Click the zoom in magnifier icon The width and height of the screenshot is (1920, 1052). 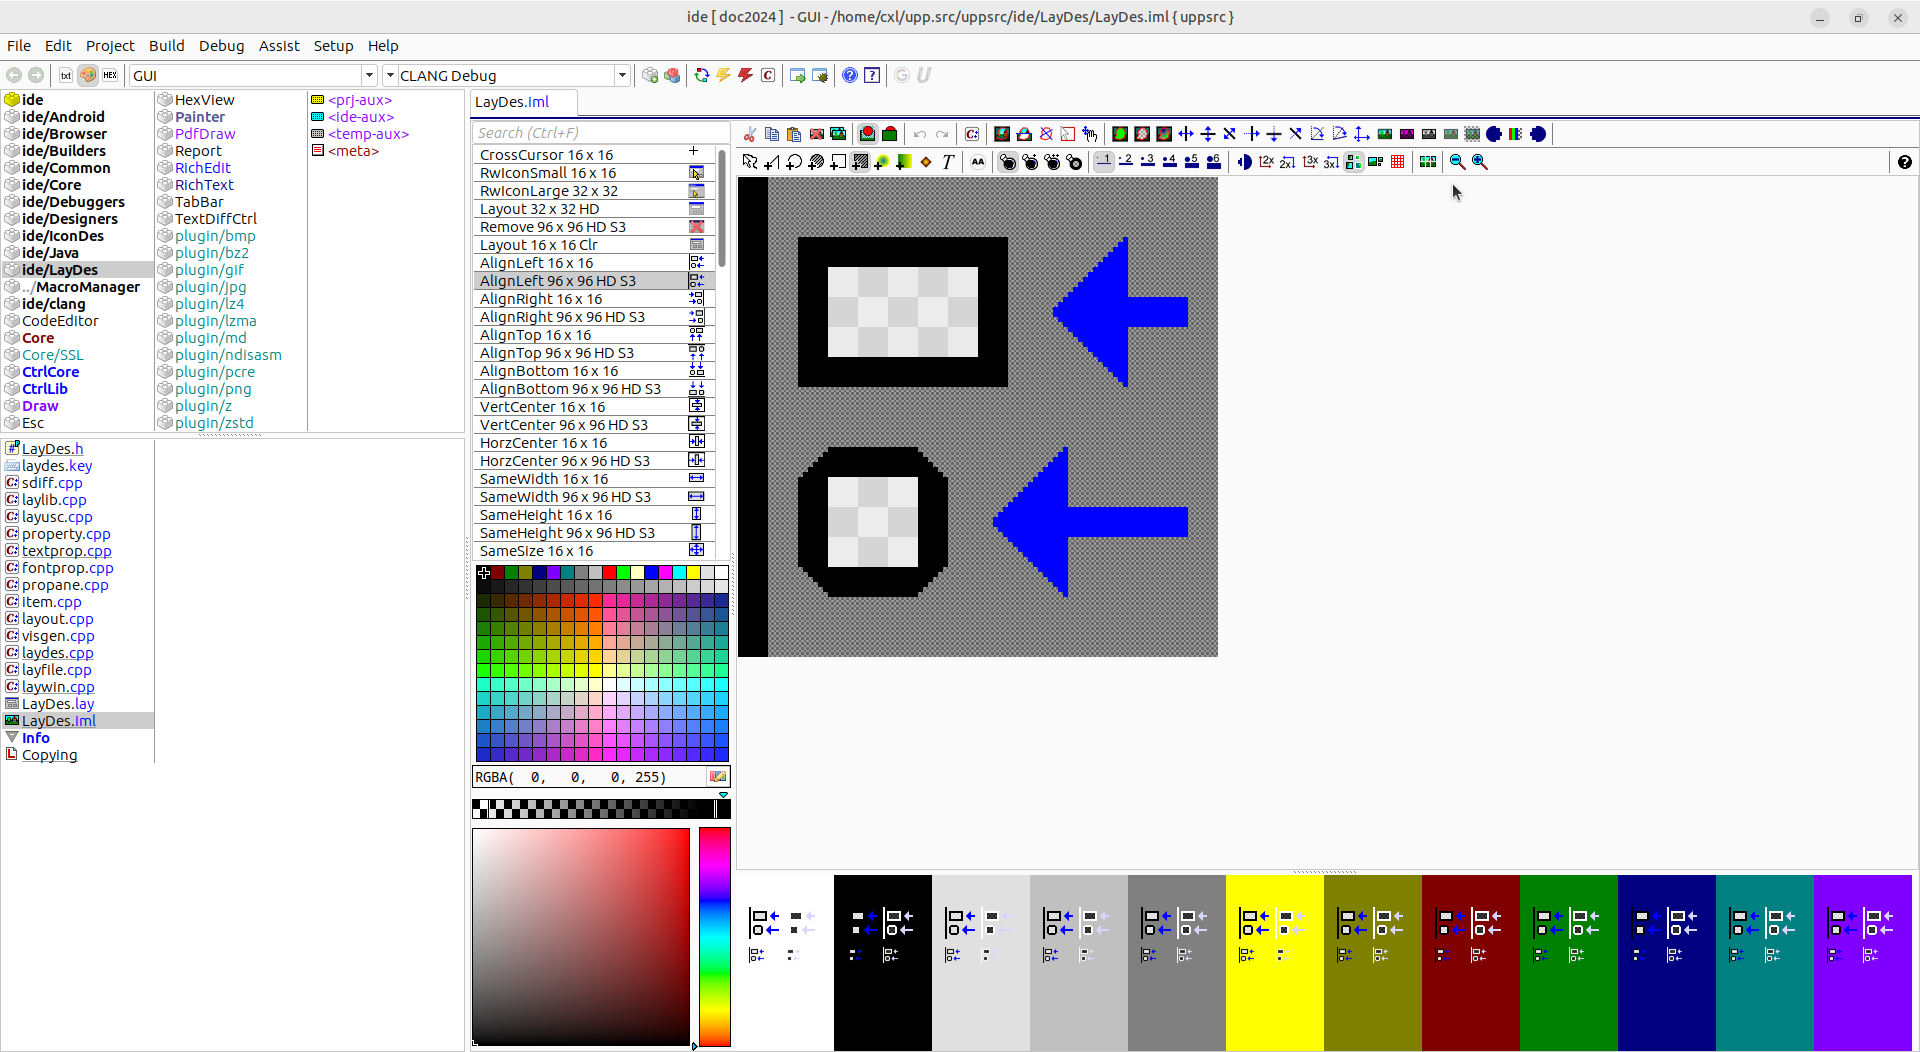tap(1480, 162)
